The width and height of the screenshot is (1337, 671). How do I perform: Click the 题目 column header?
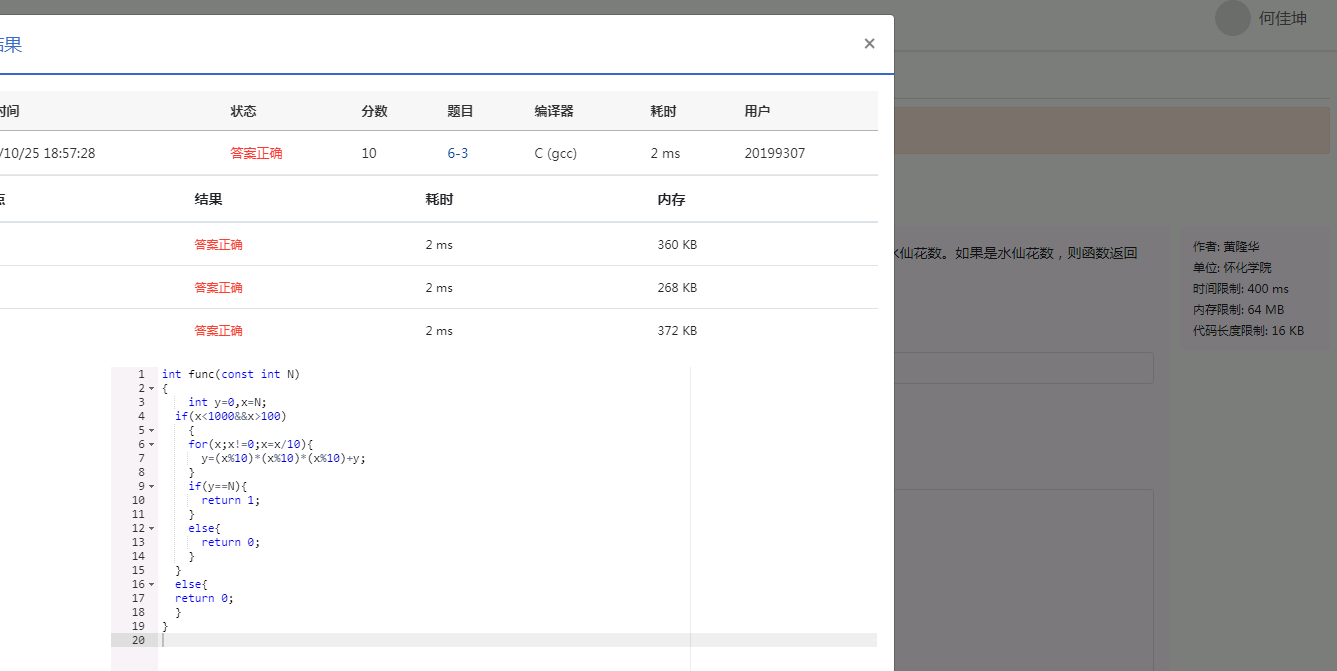(x=460, y=111)
